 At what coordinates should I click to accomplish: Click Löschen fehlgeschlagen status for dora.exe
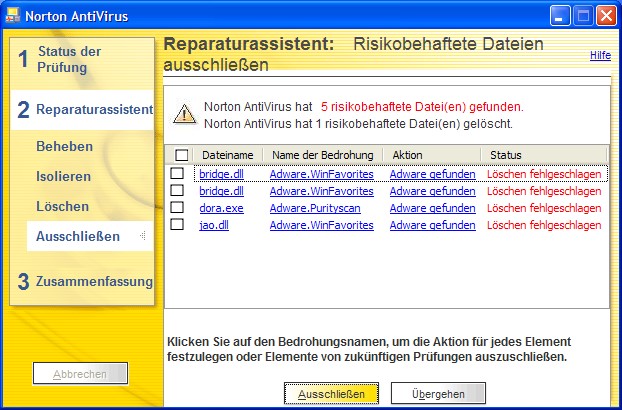tap(544, 208)
